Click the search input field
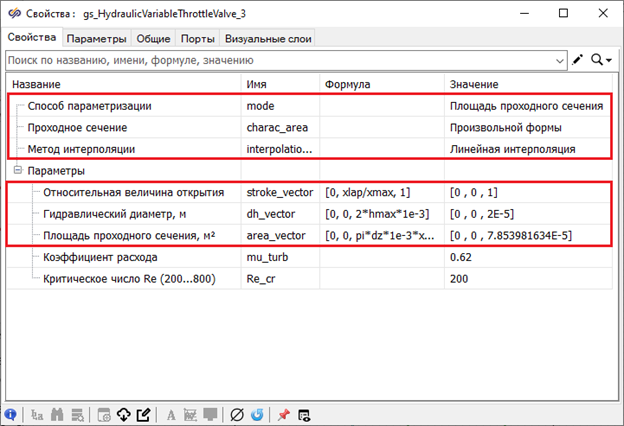Screen dimensions: 624x426 pyautogui.click(x=280, y=60)
